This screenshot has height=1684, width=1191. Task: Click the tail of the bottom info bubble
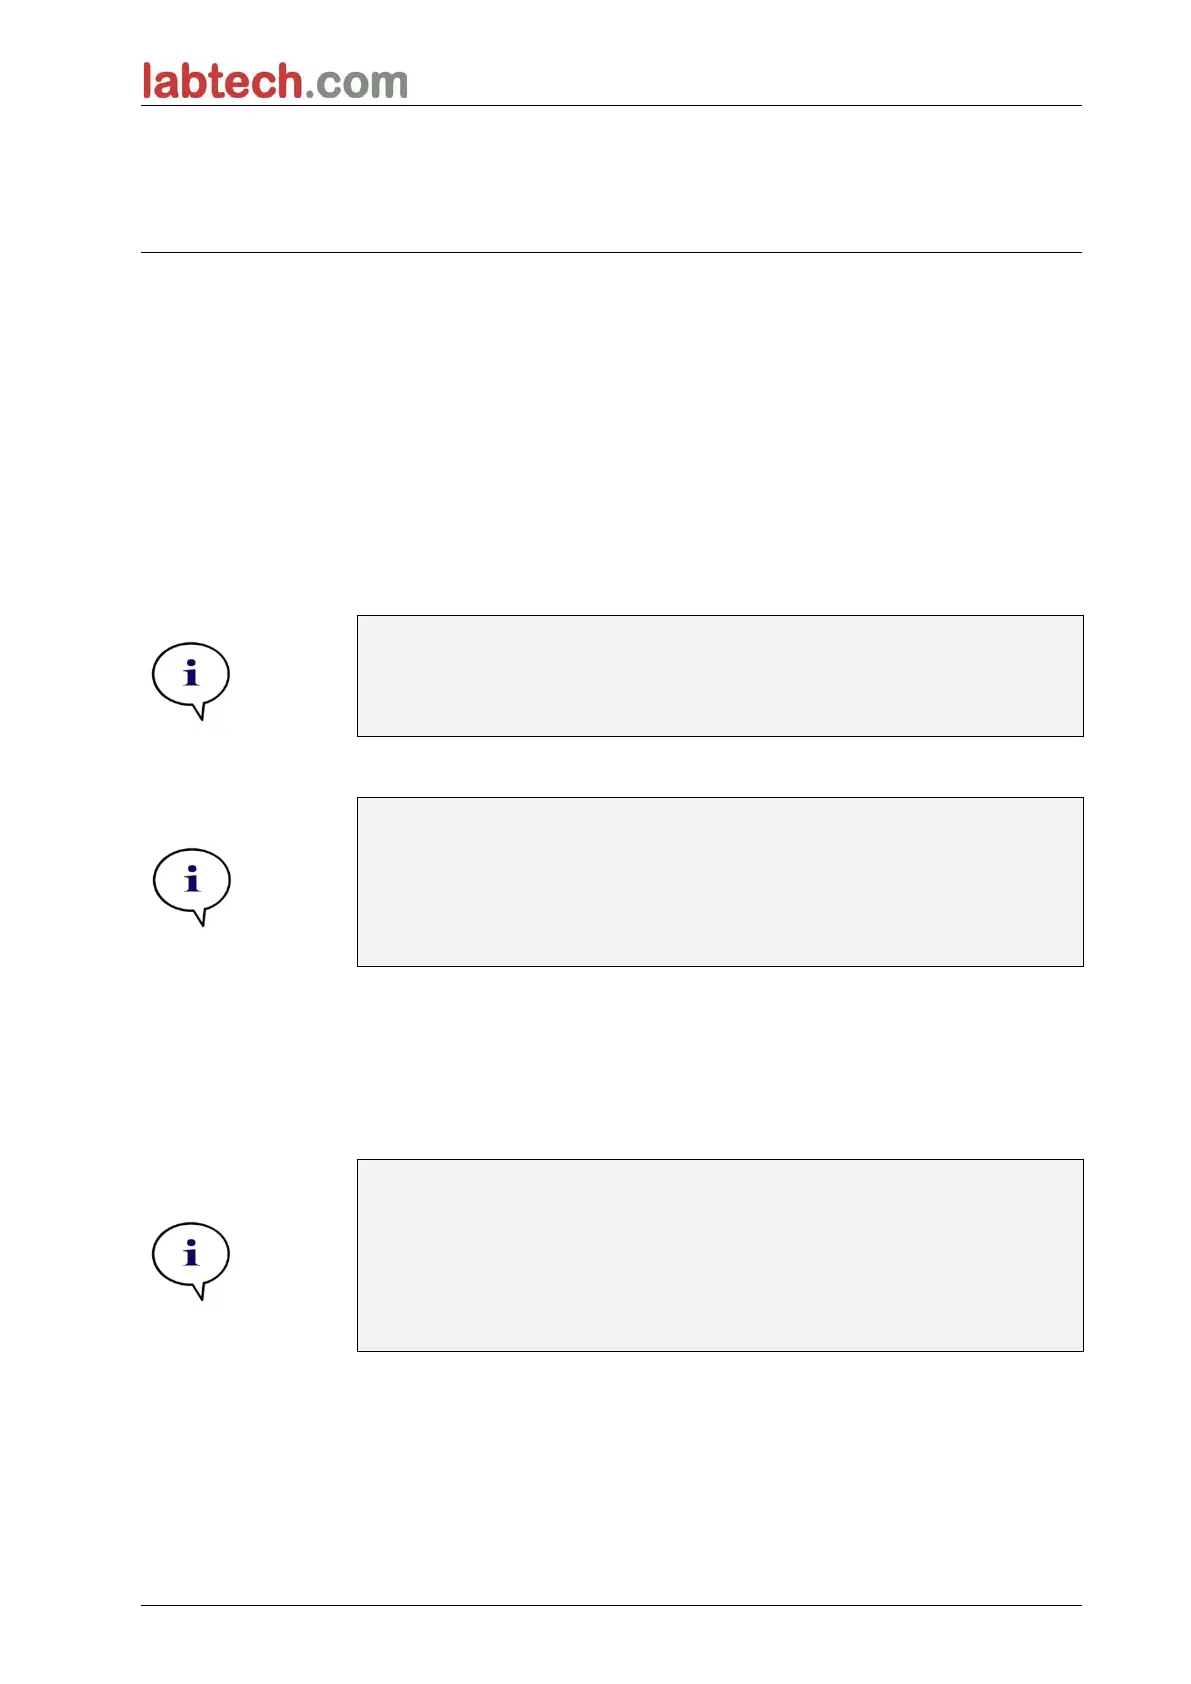200,1291
